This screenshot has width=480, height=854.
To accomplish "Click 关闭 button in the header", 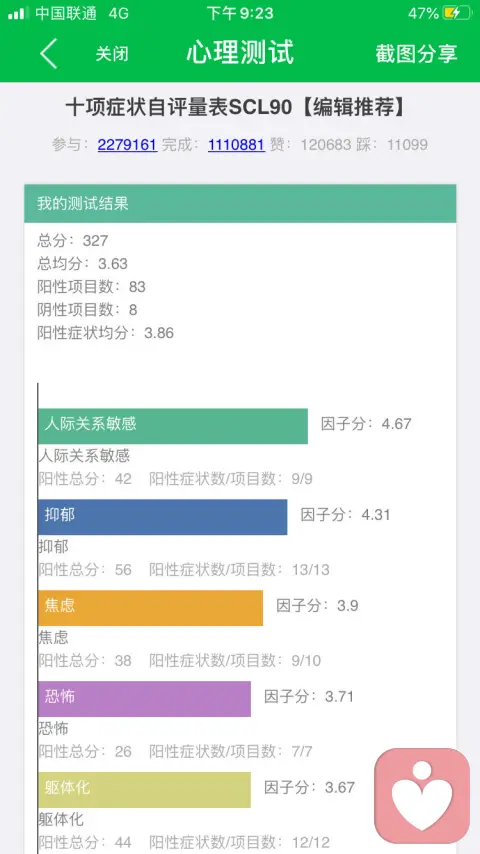I will point(112,54).
